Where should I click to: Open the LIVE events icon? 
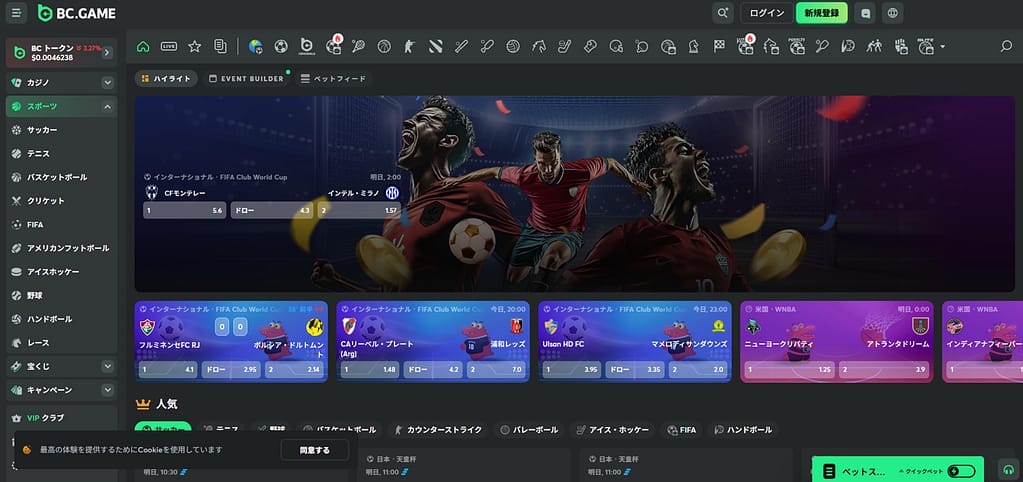pos(169,46)
